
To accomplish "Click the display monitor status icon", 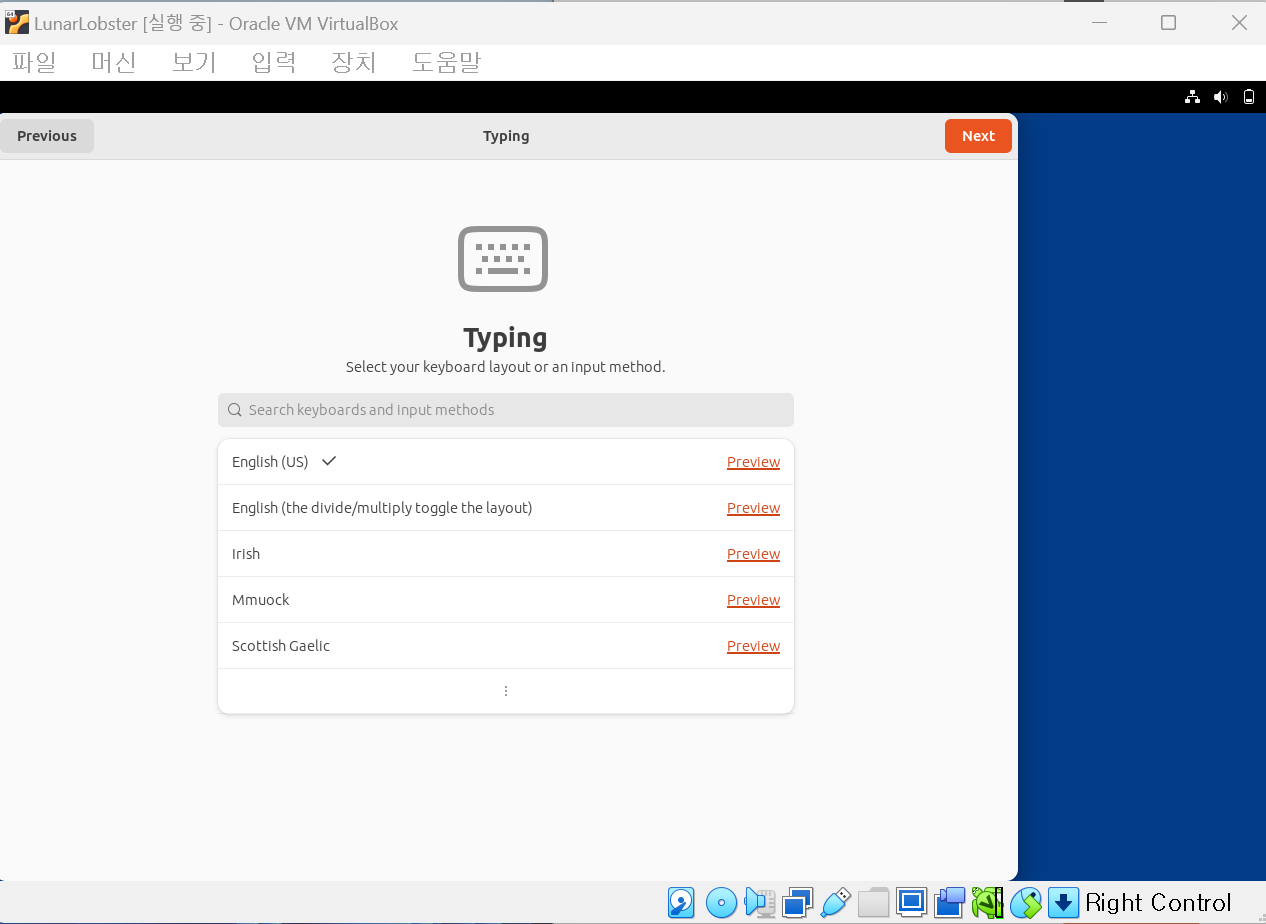I will [911, 903].
